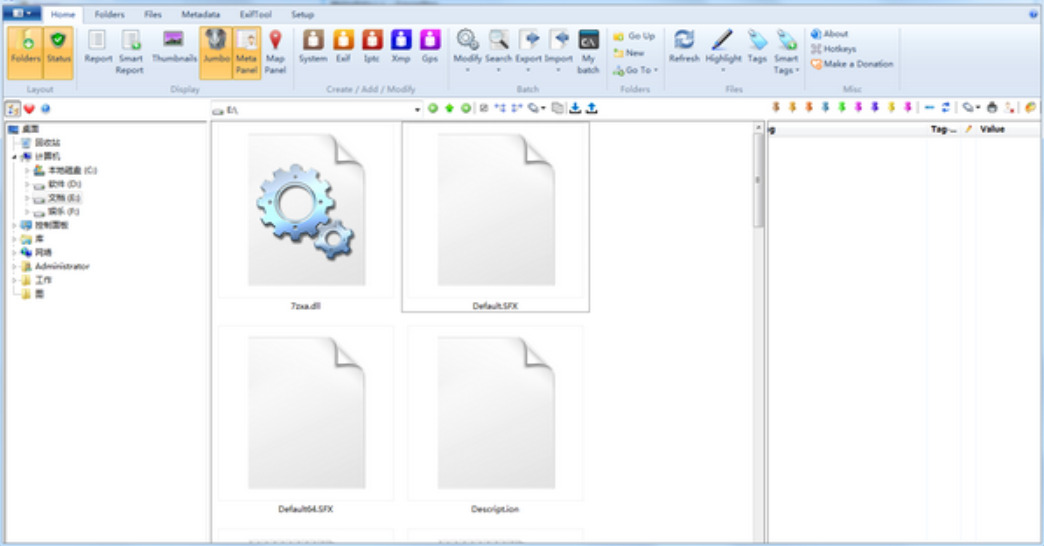
Task: Open the Setup ribbon tab
Action: (x=302, y=14)
